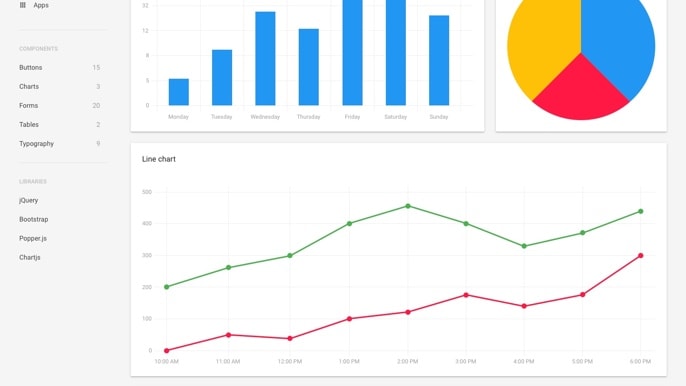Screen dimensions: 686x386
Task: Open the Tables components page
Action: [29, 125]
